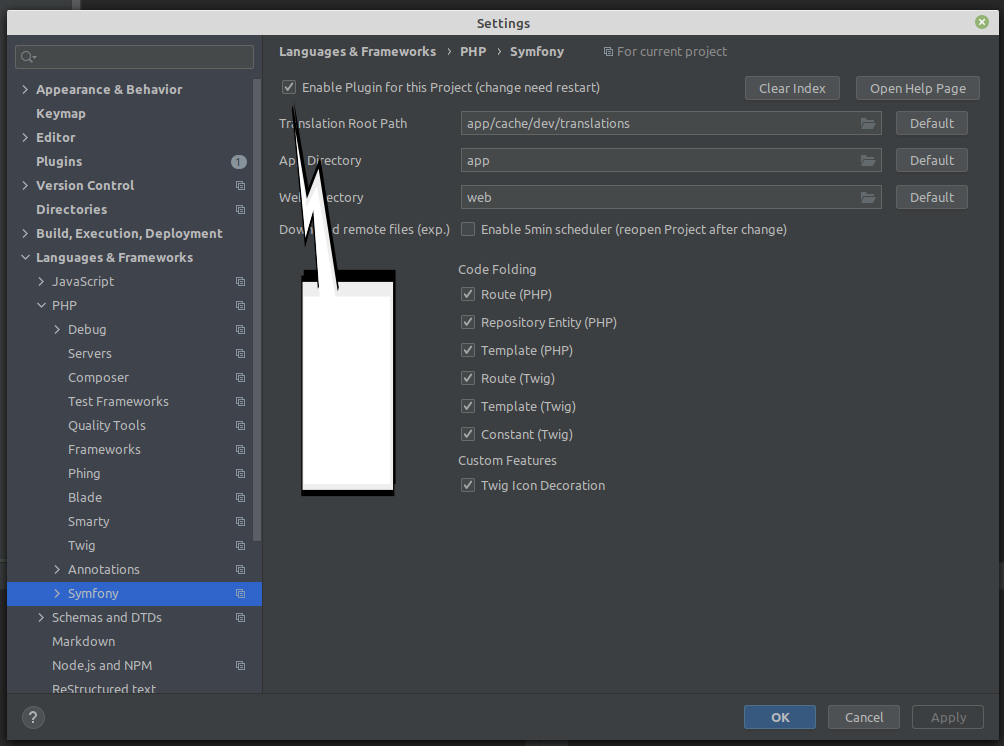Click folder browse icon for Translation Root Path
This screenshot has height=746, width=1004.
point(868,123)
